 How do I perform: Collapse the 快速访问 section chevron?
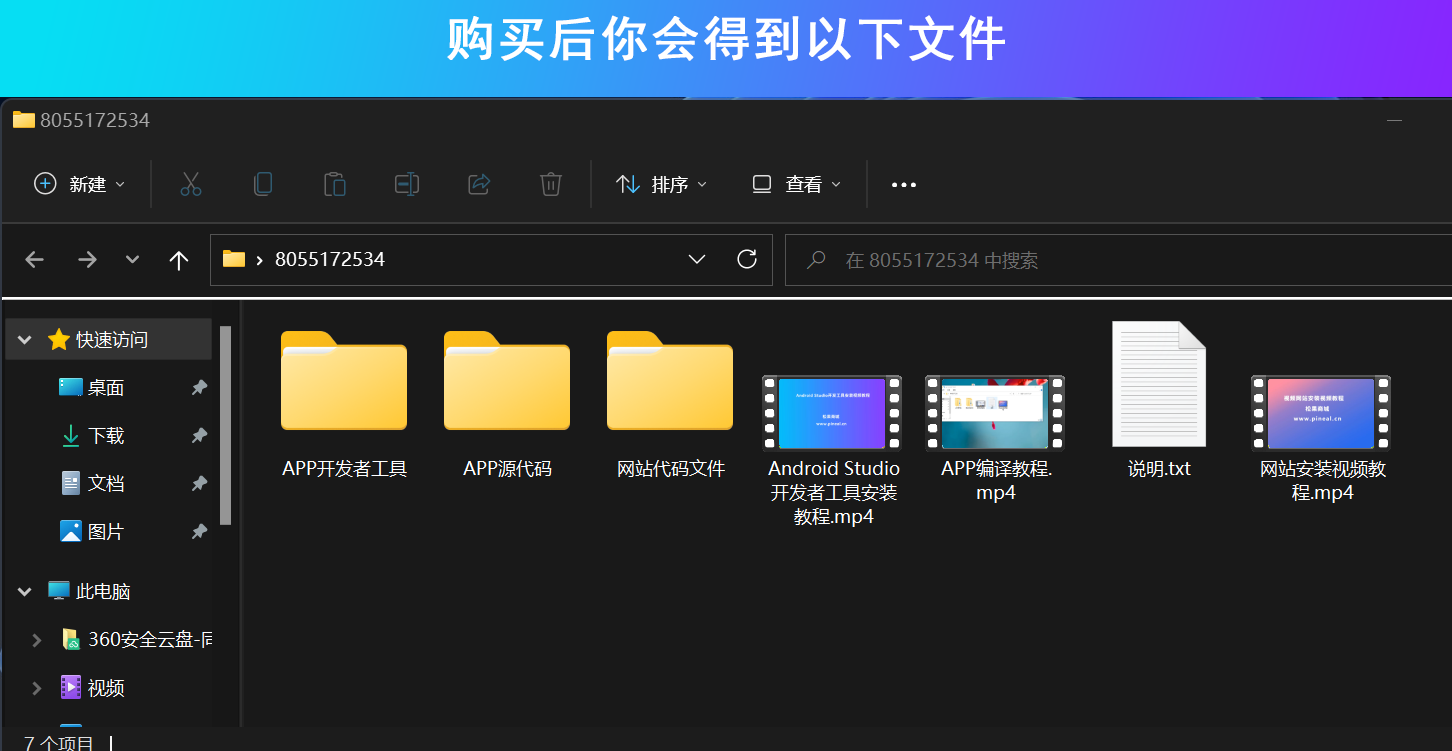25,340
